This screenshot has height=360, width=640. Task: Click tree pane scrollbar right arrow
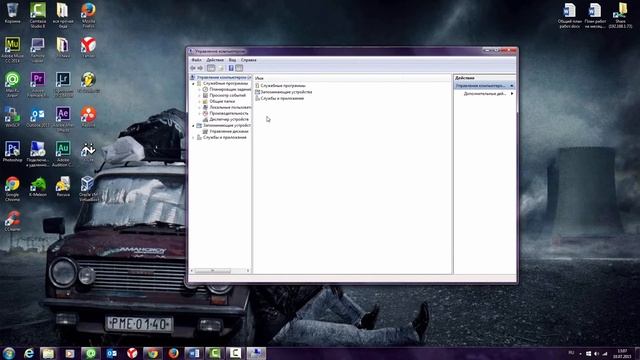click(248, 271)
